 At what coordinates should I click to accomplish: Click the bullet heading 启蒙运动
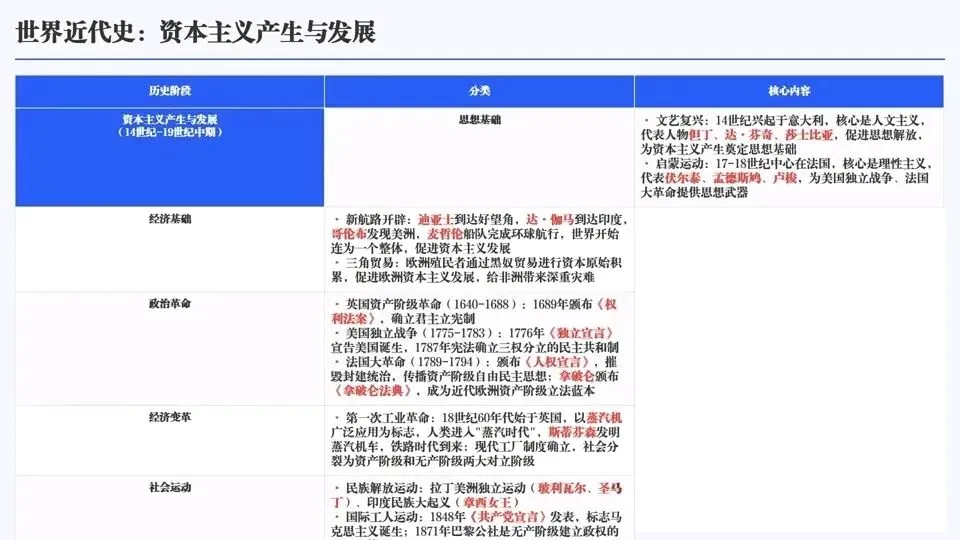tap(680, 164)
